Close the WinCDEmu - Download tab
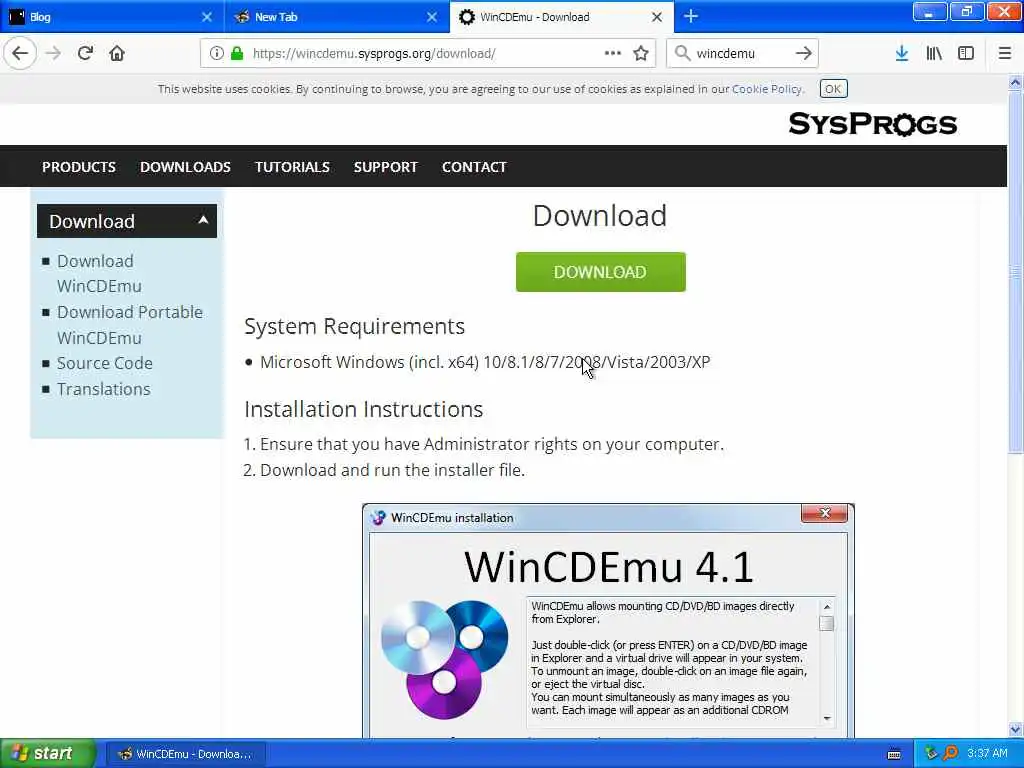The height and width of the screenshot is (768, 1024). click(x=657, y=17)
